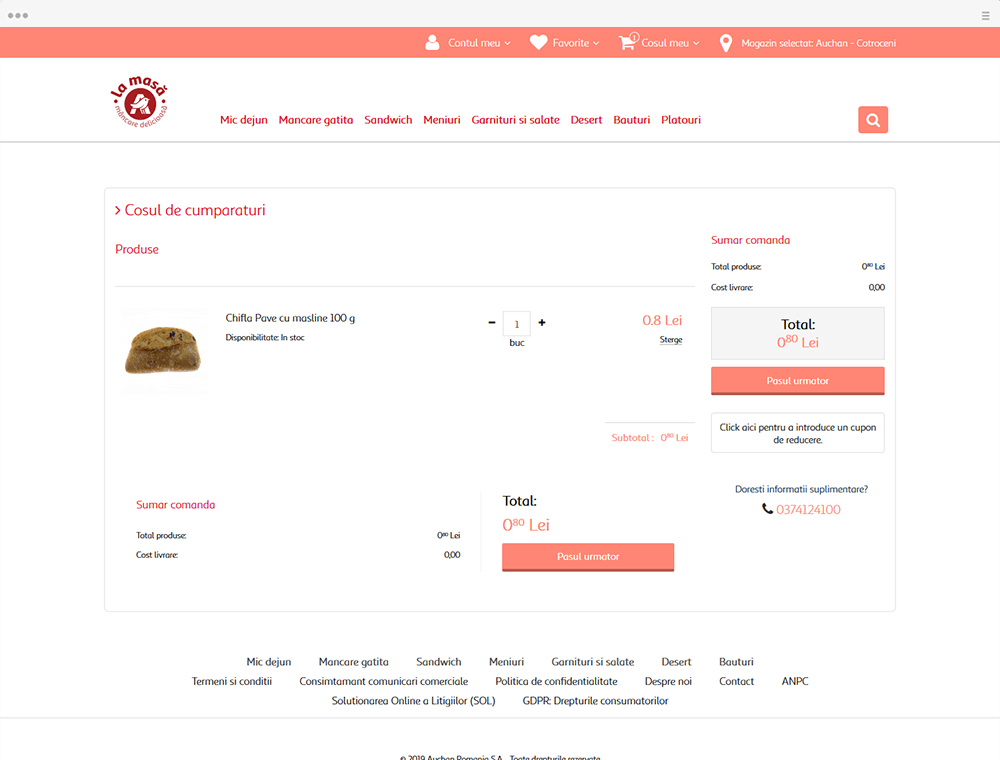Open Consimtamant comunicari comerciale

click(383, 681)
